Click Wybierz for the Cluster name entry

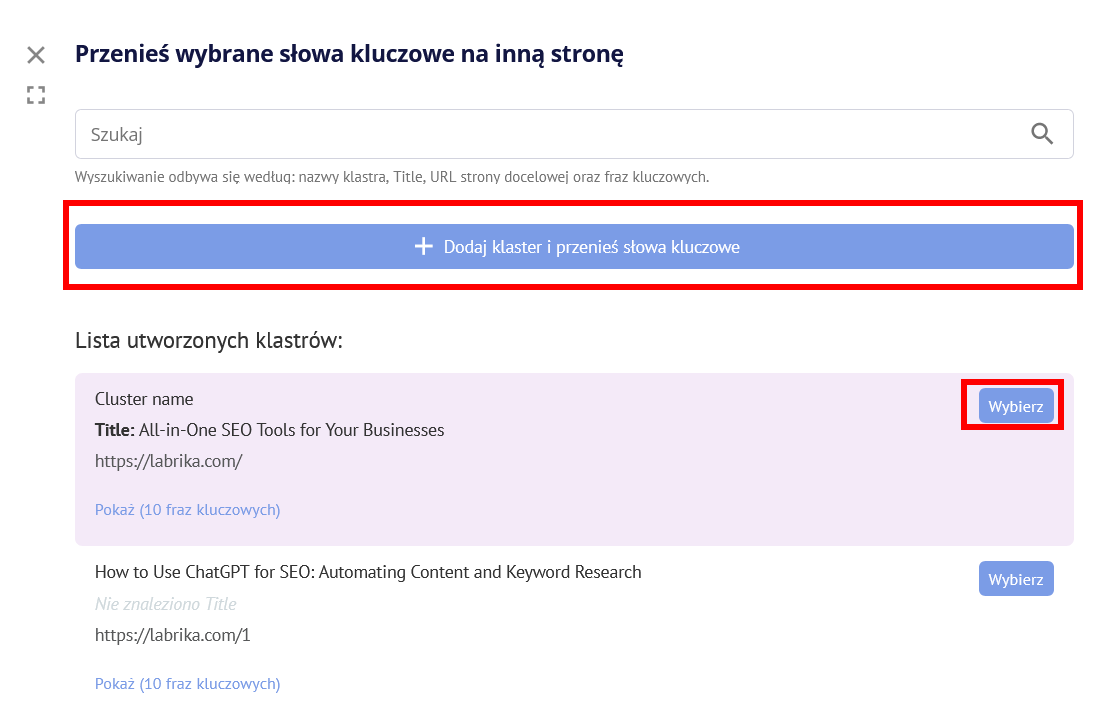(x=1016, y=405)
